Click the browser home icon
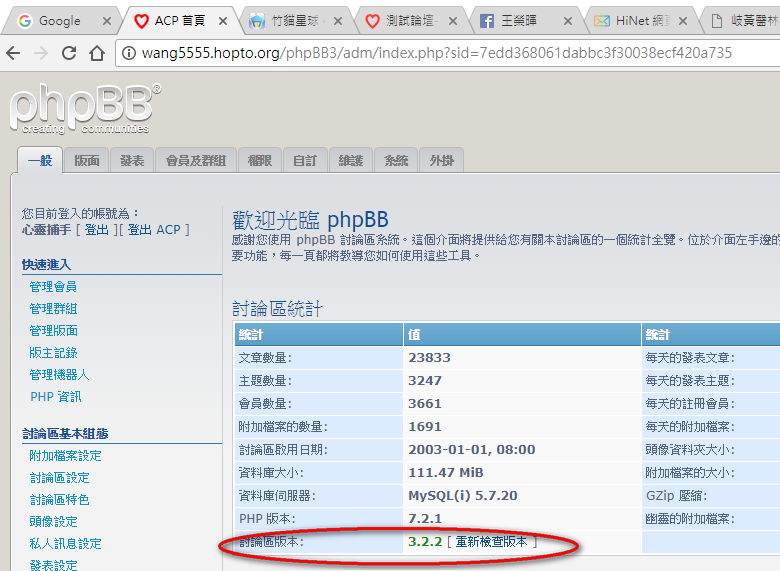 97,53
